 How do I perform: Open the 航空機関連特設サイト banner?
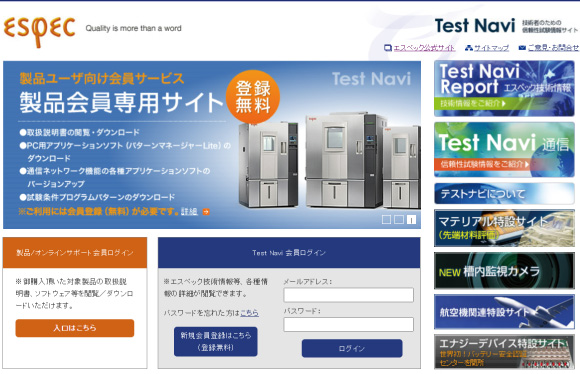coord(504,312)
